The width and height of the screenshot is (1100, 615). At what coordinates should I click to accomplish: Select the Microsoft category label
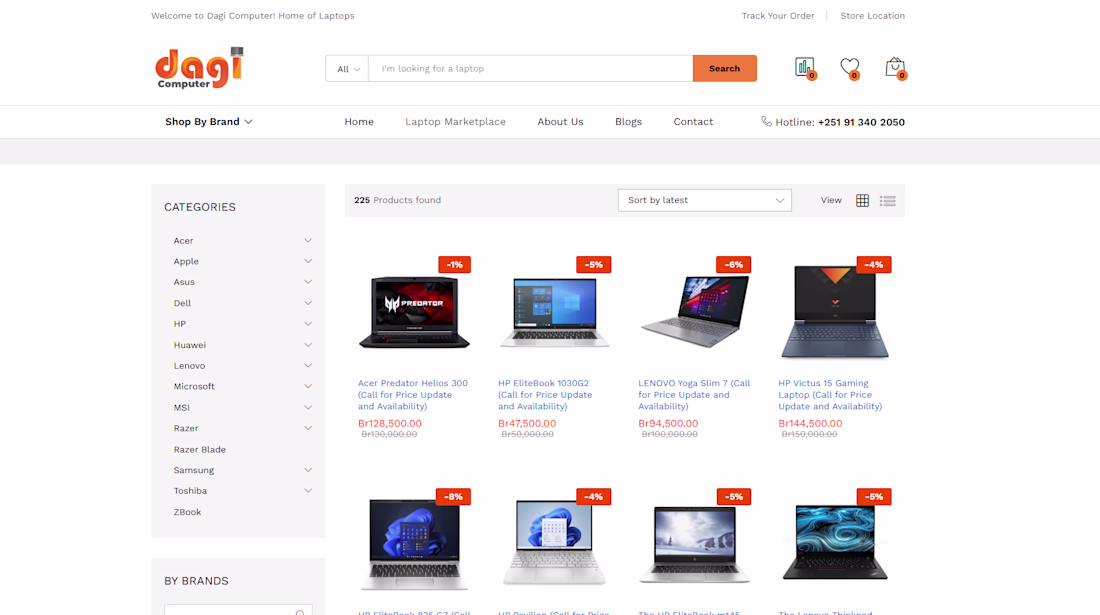194,386
